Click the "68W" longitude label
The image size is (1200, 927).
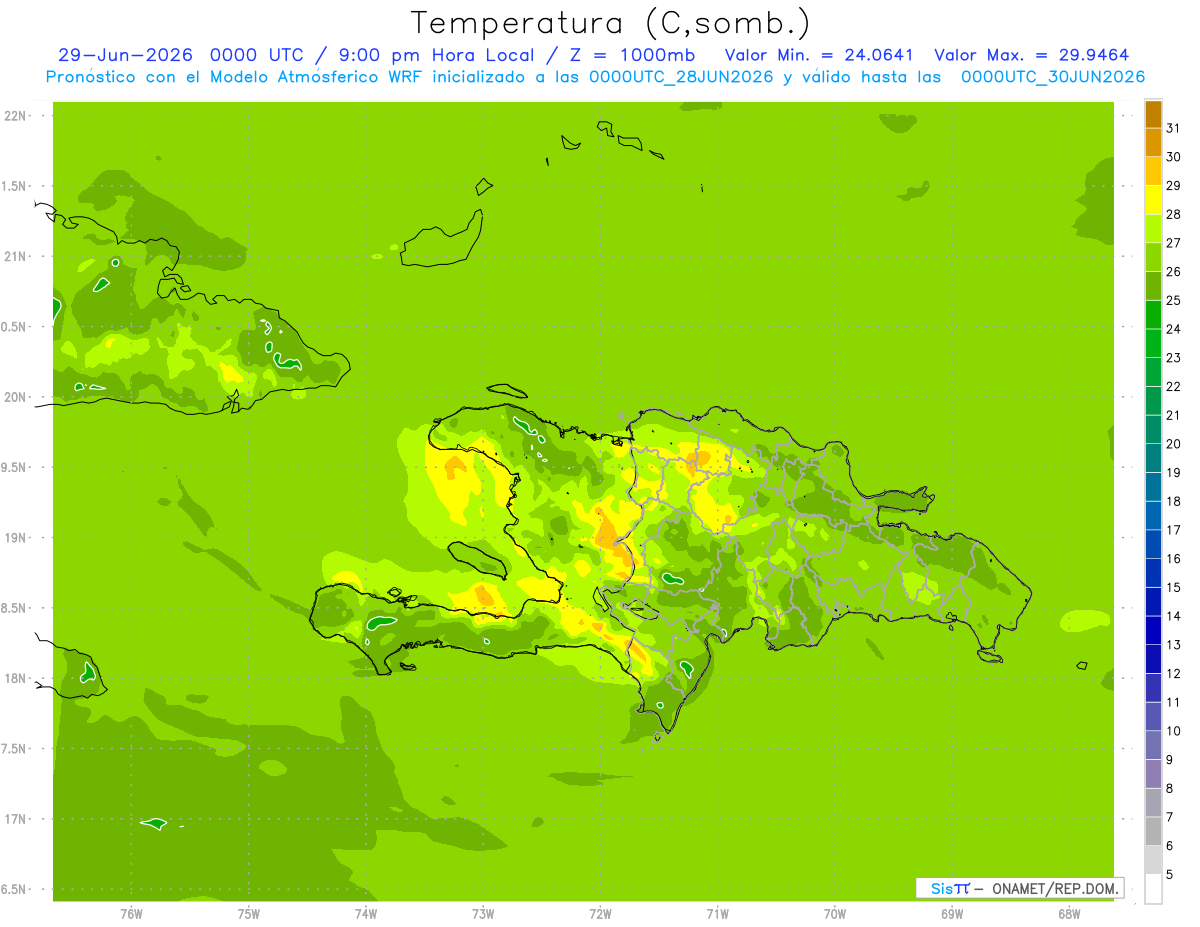click(1069, 914)
